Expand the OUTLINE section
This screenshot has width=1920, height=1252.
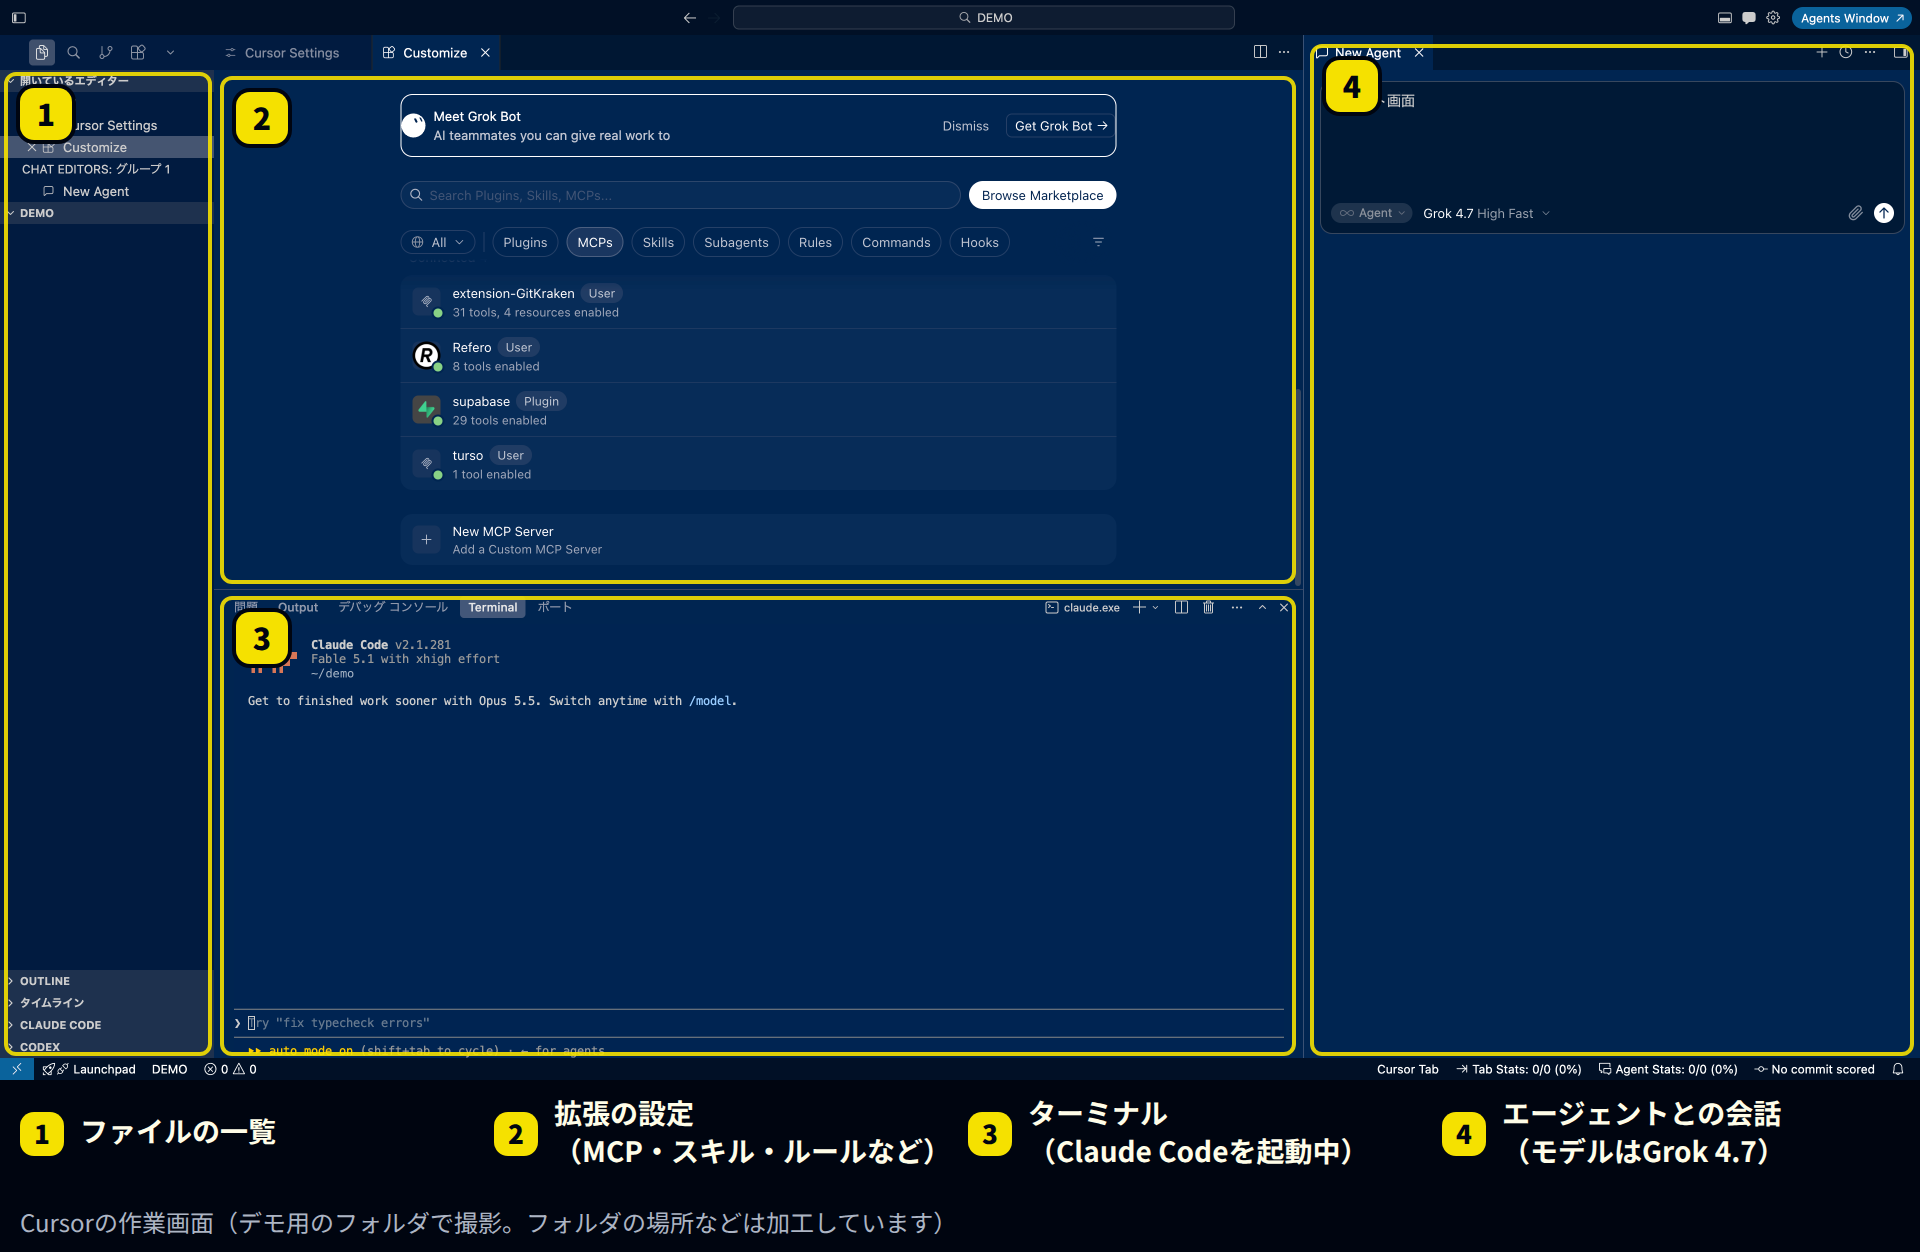tap(108, 981)
